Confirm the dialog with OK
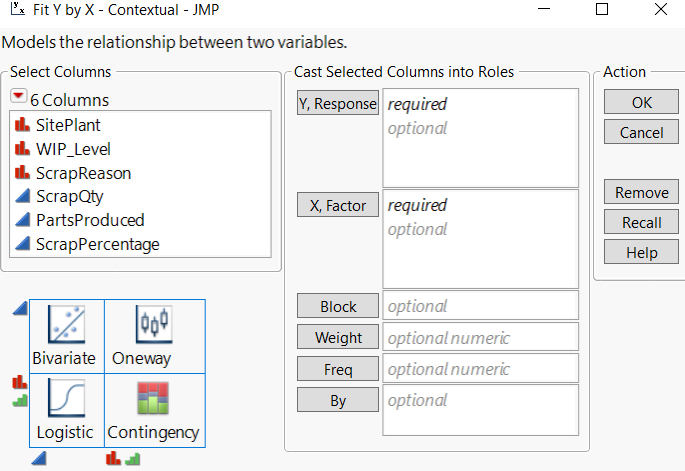The height and width of the screenshot is (471, 685). point(641,102)
